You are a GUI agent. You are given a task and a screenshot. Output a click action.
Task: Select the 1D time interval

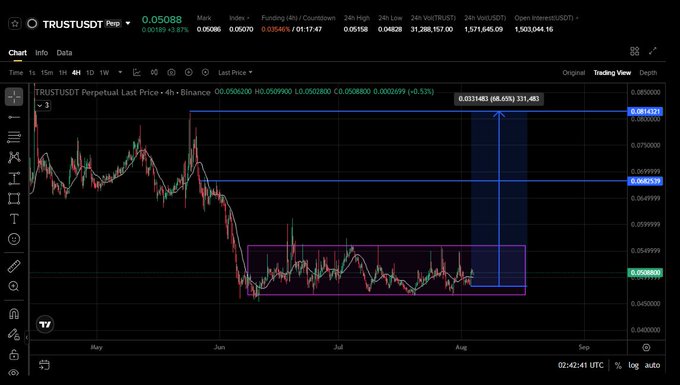(x=90, y=72)
